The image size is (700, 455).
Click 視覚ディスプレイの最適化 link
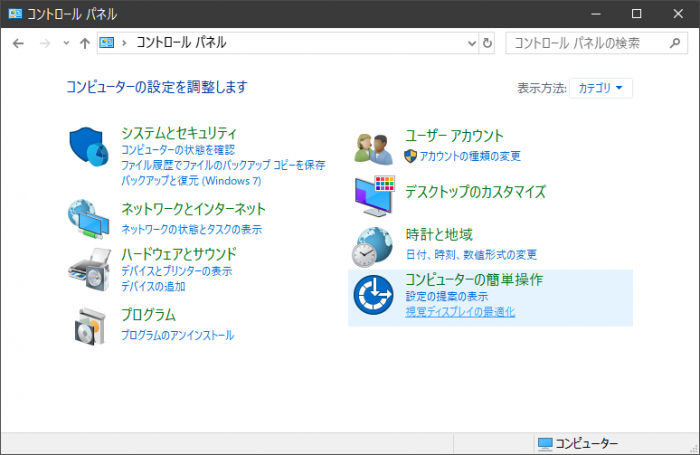point(460,312)
